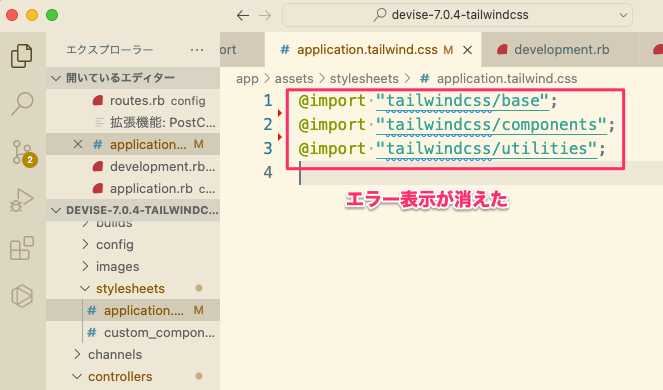Open 拡張機能: PostC... in open editors
663x390 pixels.
coord(133,123)
